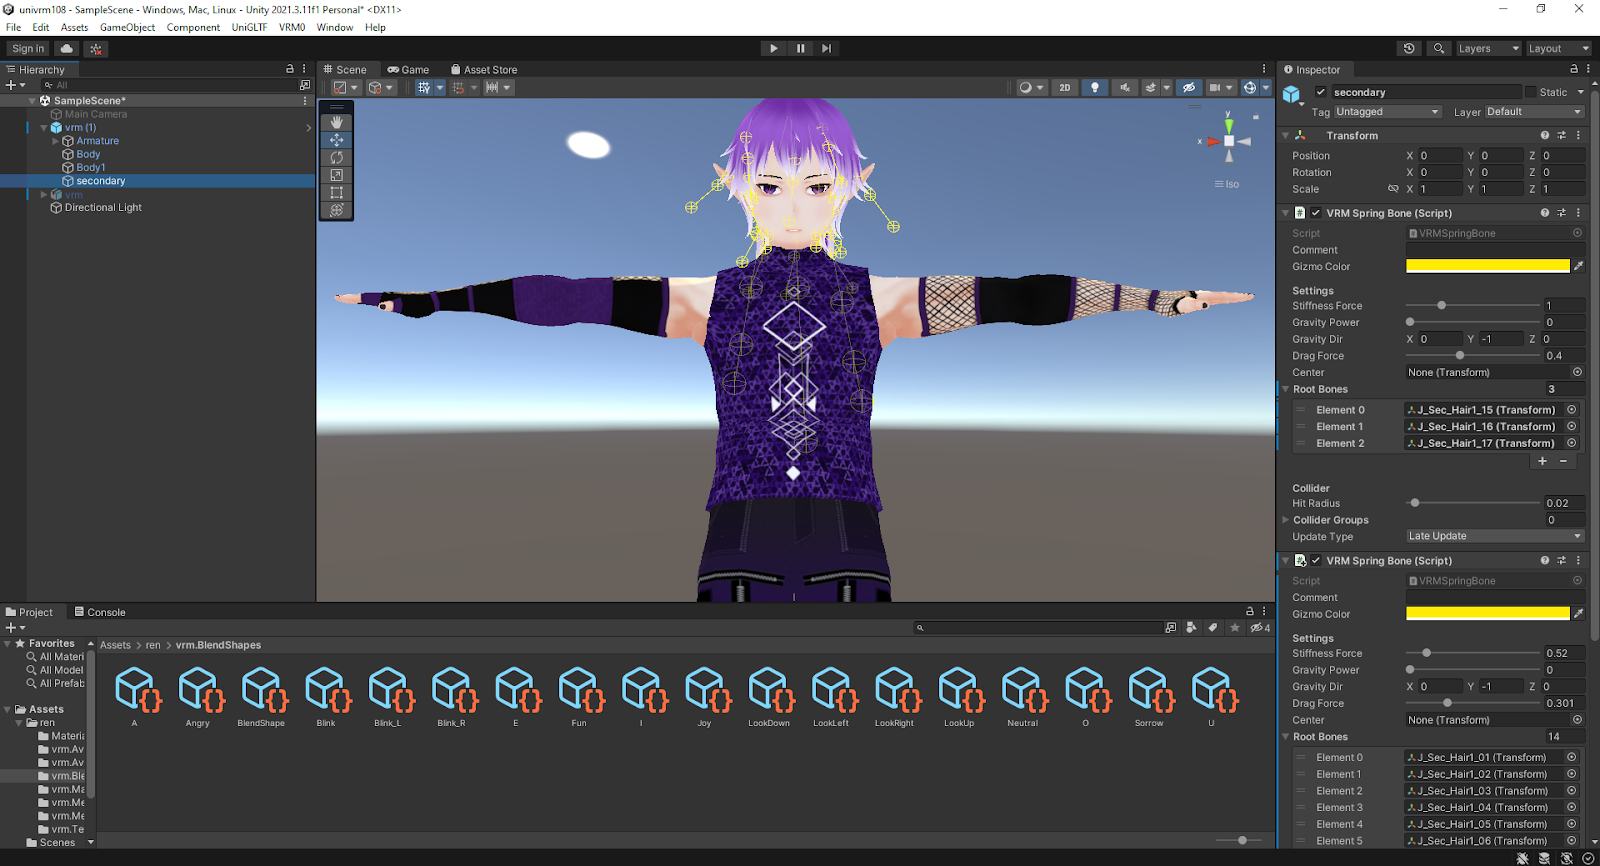The width and height of the screenshot is (1600, 866).
Task: Select the Hand view tool
Action: 336,122
